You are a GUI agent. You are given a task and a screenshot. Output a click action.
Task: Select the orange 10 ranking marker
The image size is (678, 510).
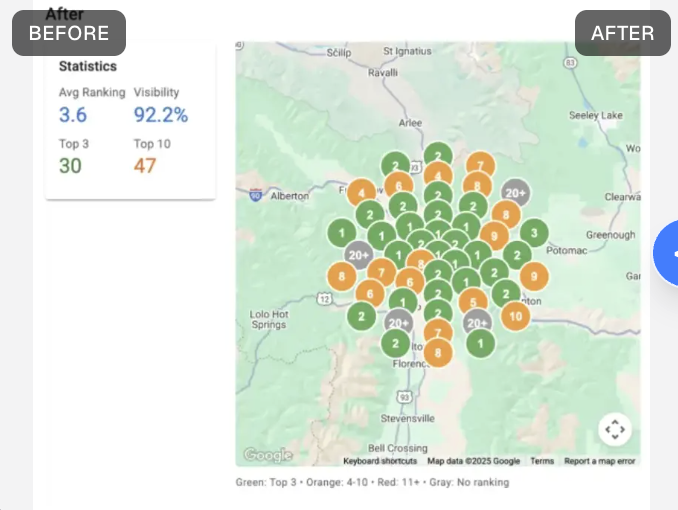515,317
